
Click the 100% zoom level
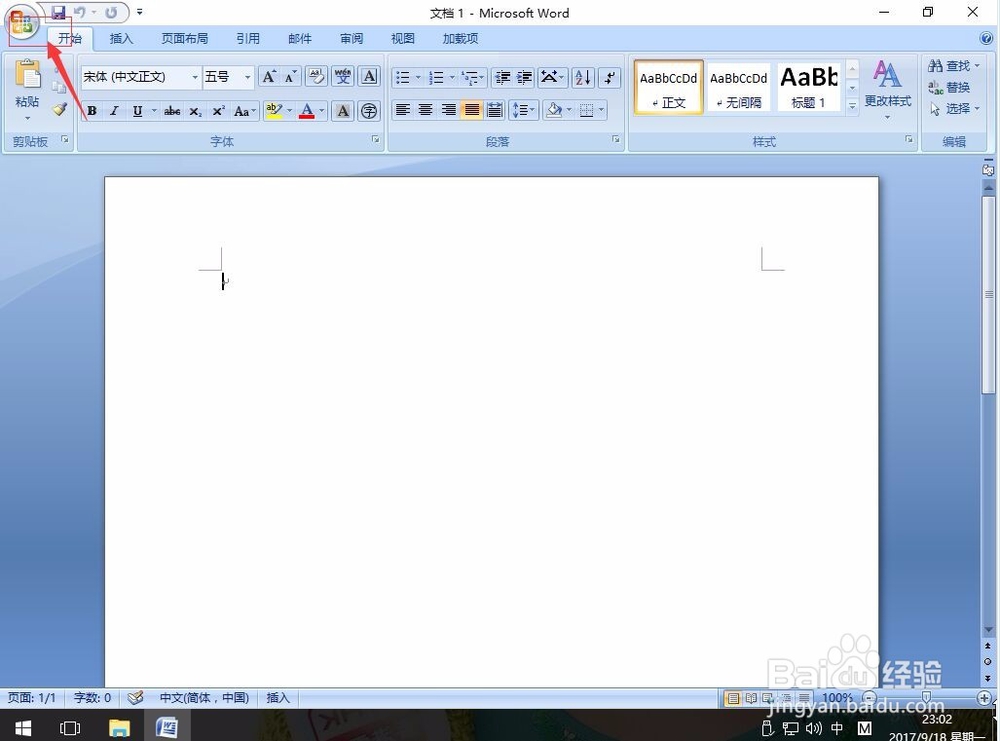837,698
